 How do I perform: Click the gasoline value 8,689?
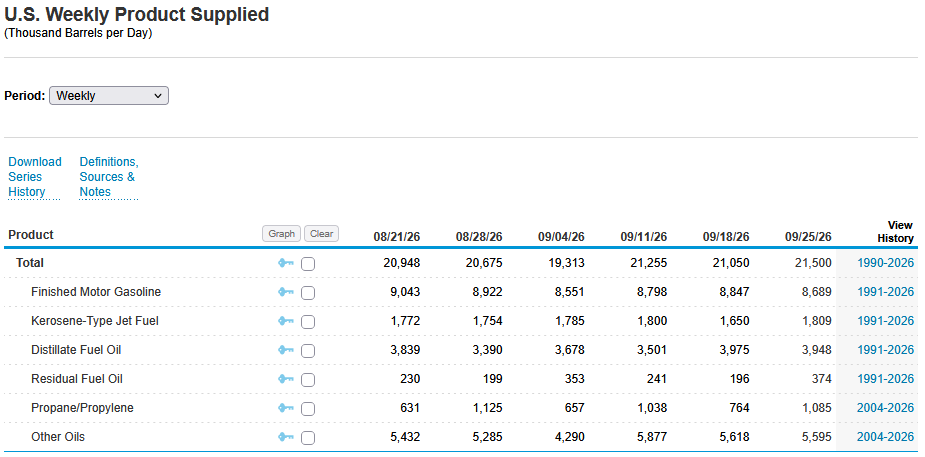[x=816, y=292]
